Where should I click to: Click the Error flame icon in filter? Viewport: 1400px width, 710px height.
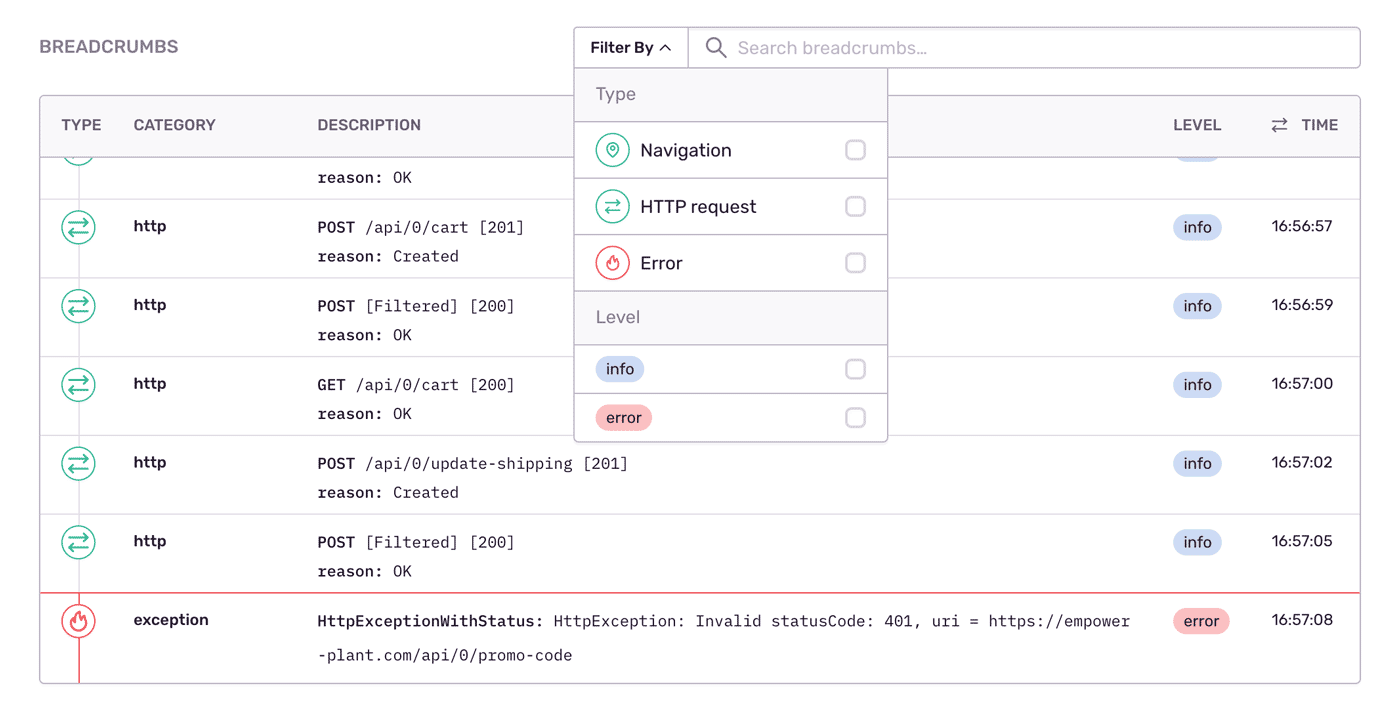coord(612,263)
